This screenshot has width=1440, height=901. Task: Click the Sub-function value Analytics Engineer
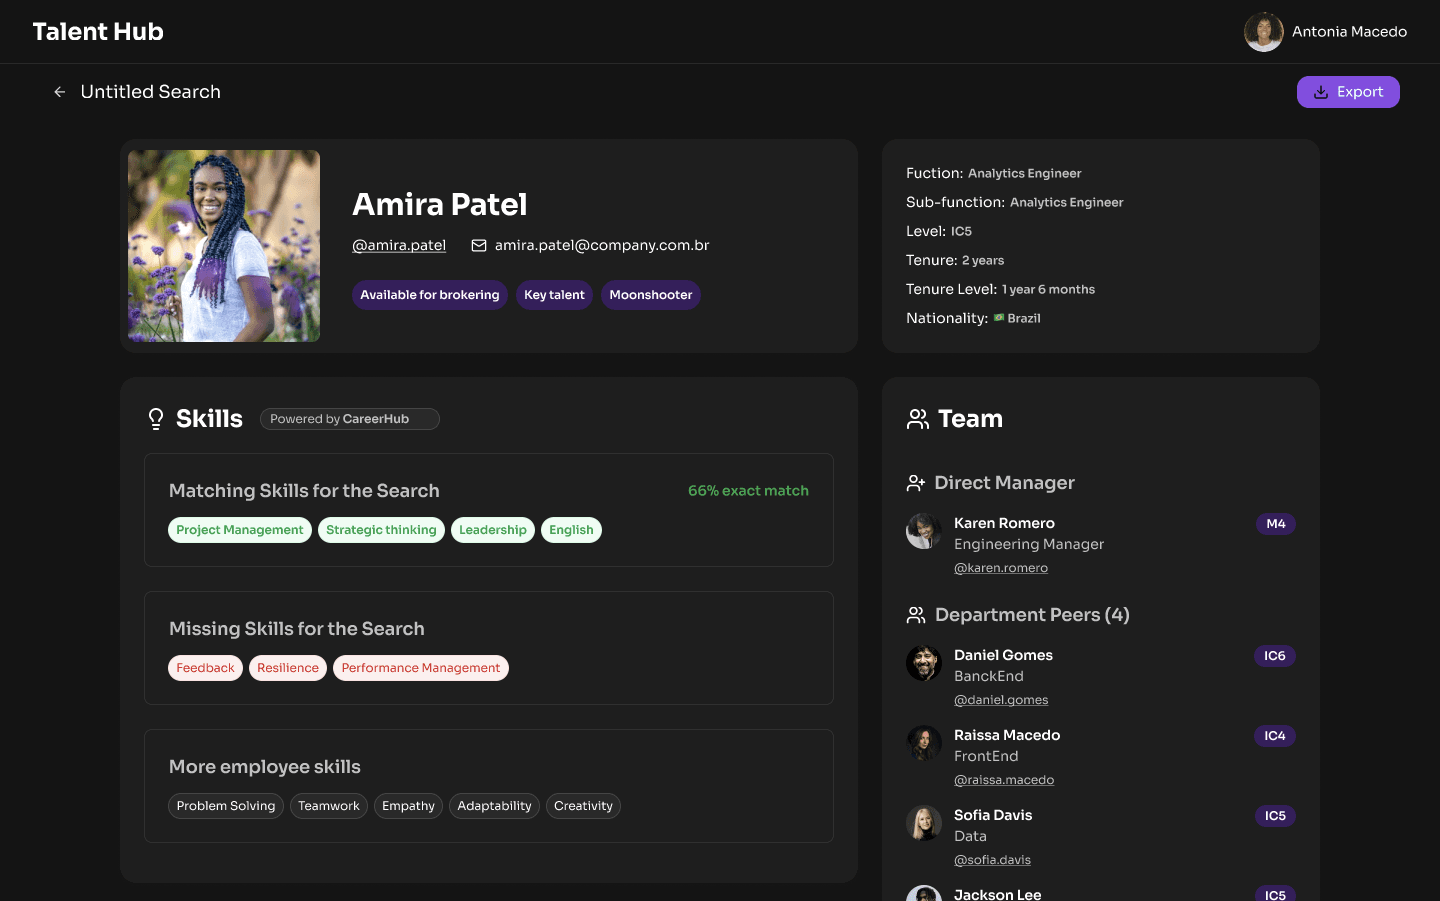[1067, 203]
